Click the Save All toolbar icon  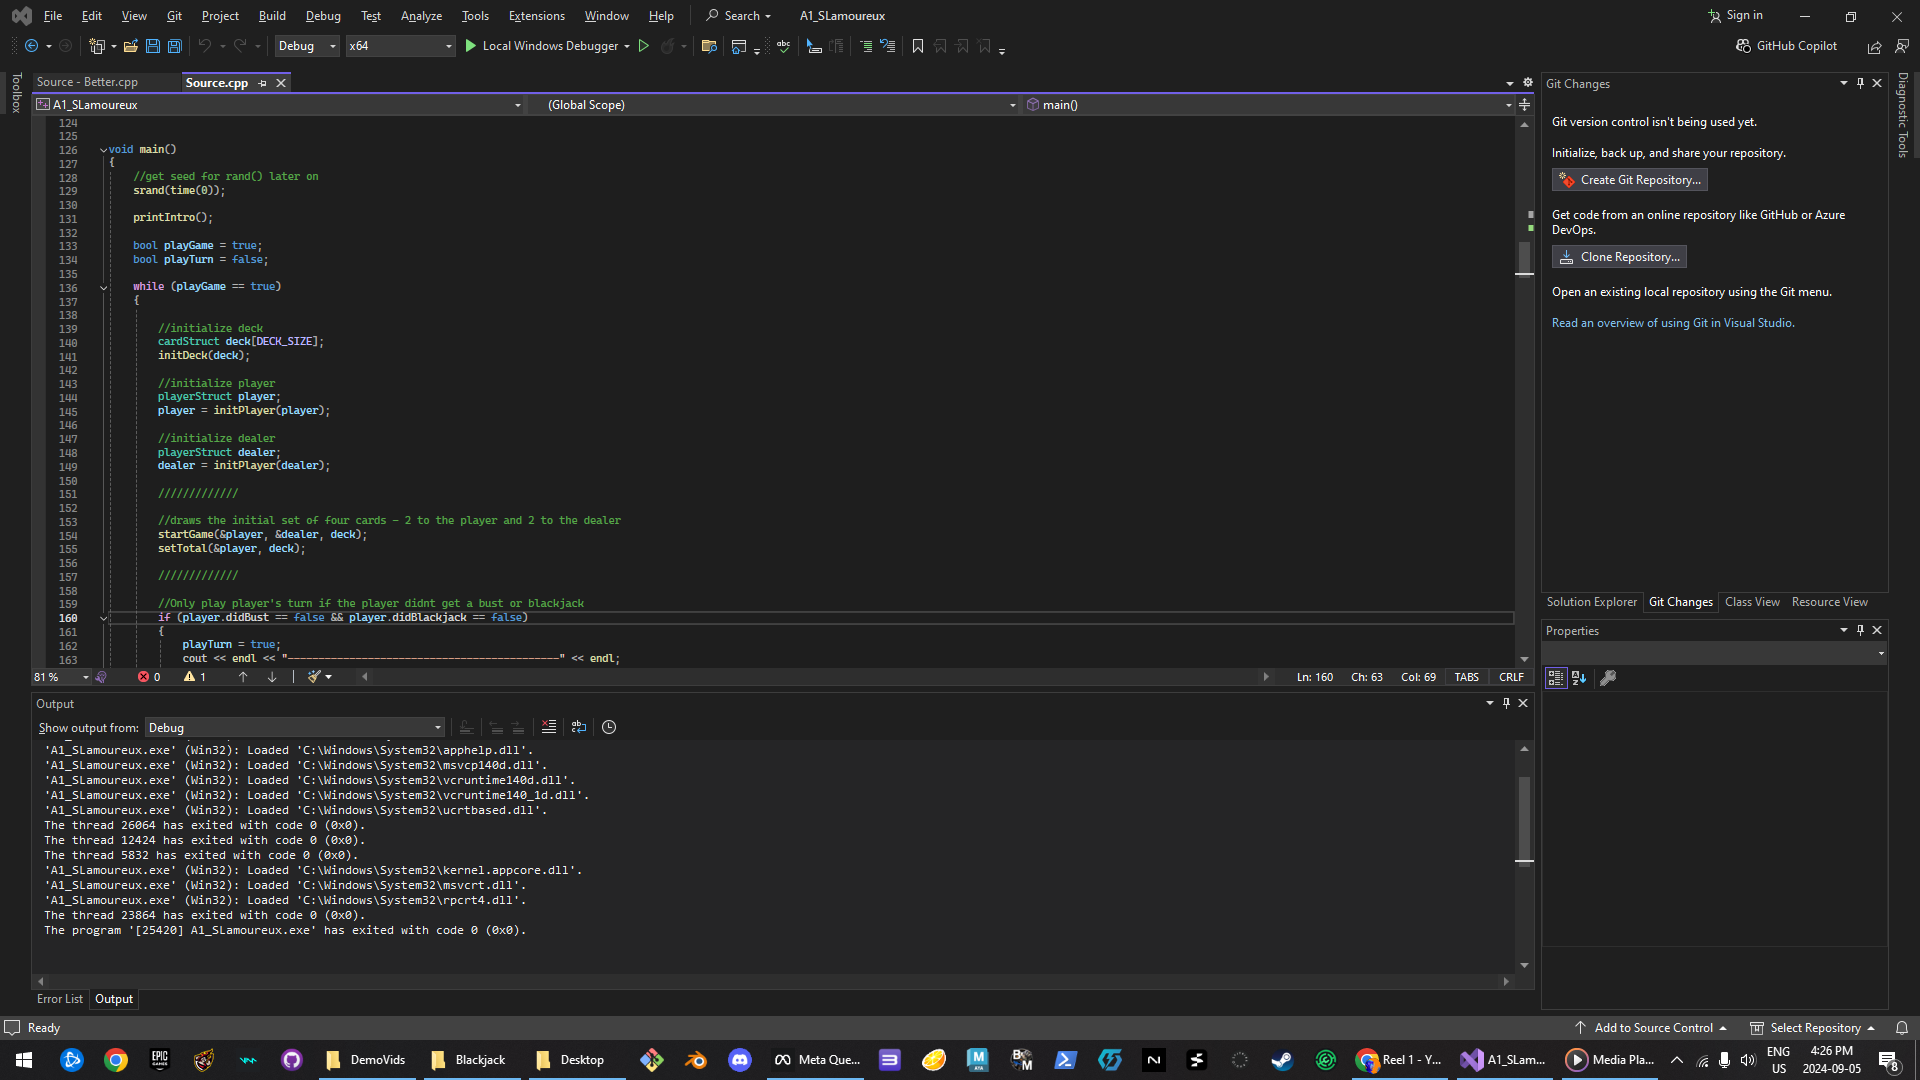coord(175,46)
